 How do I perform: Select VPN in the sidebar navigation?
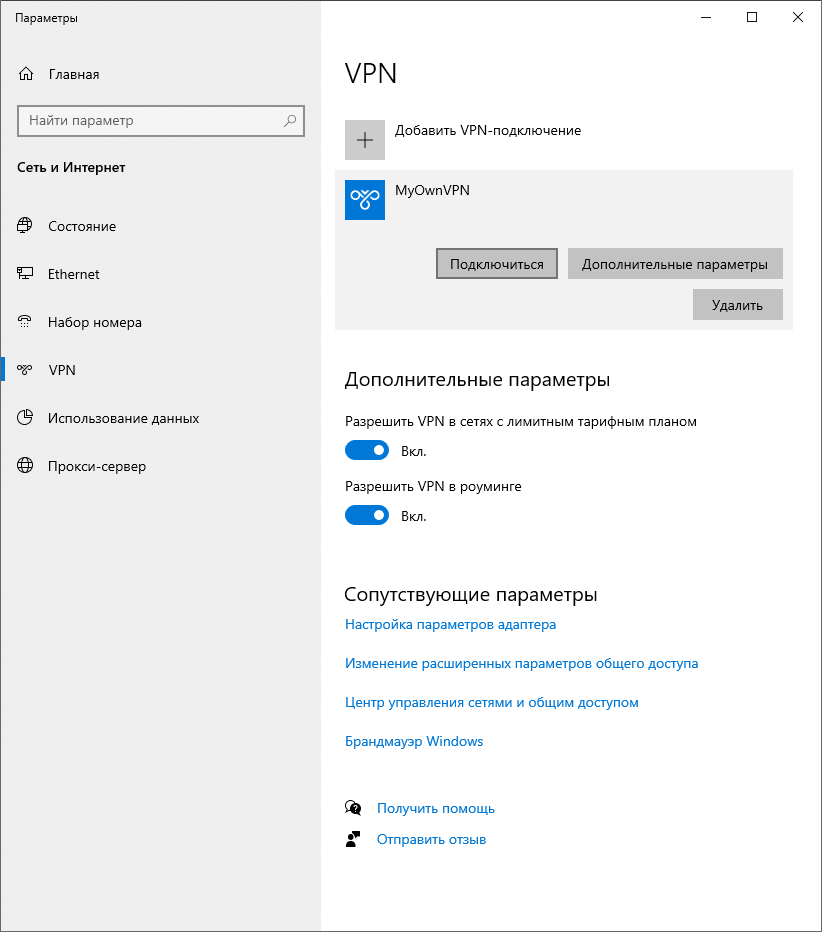pyautogui.click(x=24, y=369)
